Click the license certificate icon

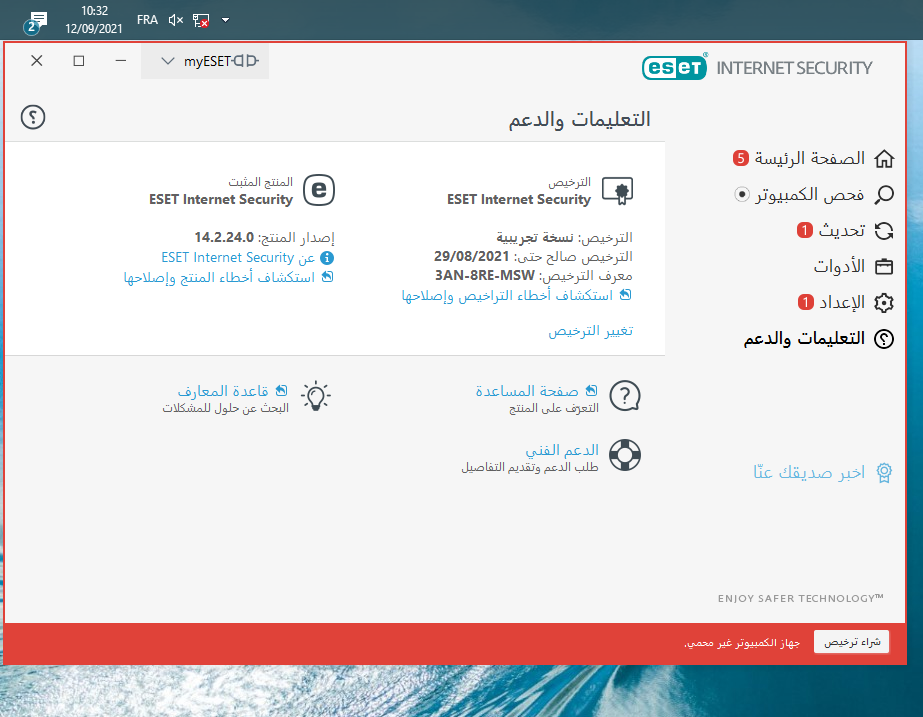point(617,191)
